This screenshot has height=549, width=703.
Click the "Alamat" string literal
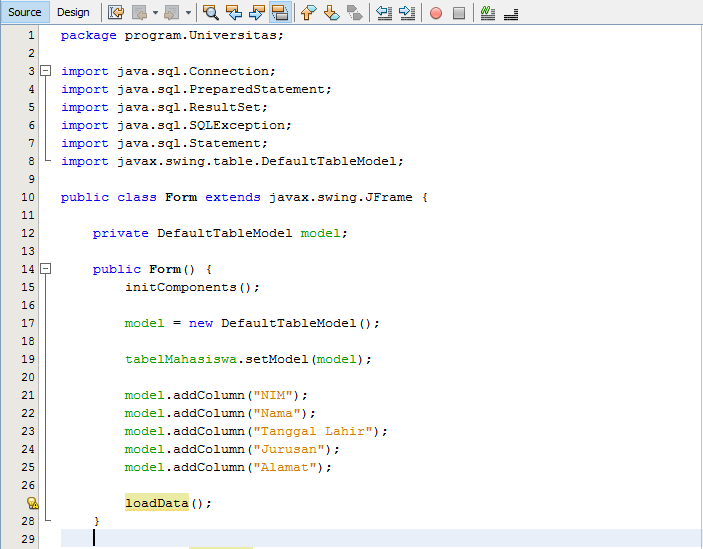point(285,467)
